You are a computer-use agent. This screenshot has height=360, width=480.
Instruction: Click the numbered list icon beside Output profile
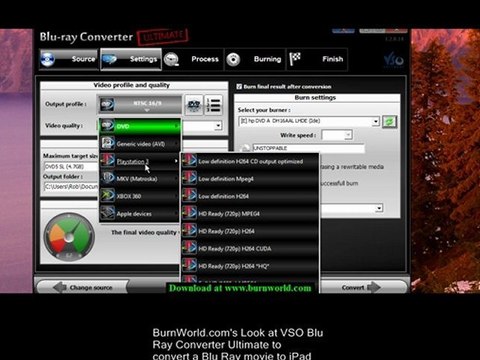point(213,105)
